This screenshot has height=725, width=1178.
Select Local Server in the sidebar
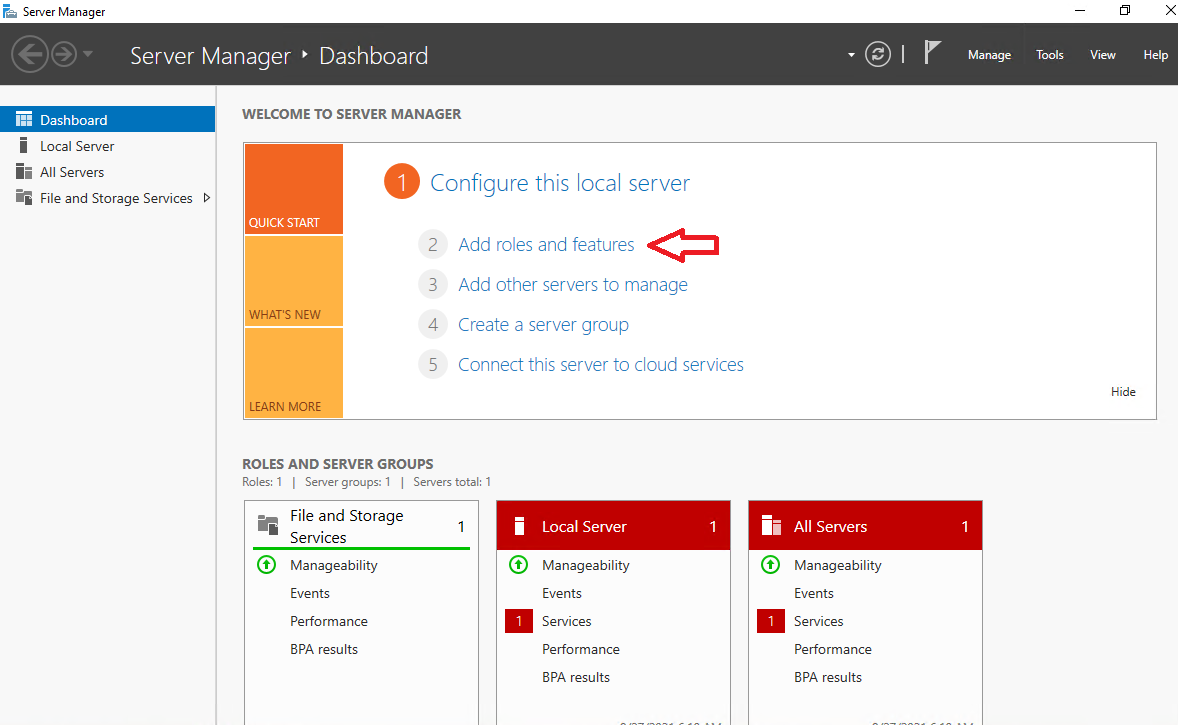pyautogui.click(x=74, y=145)
